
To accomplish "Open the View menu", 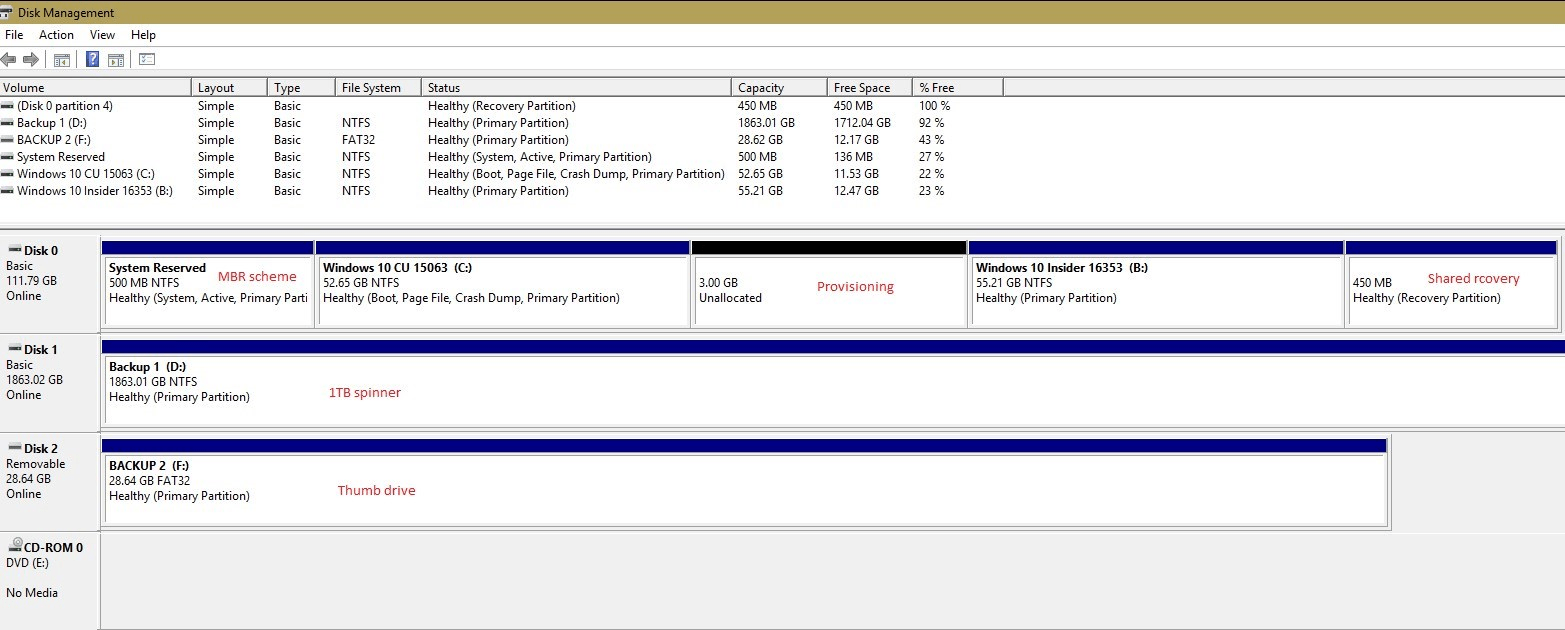I will (102, 34).
